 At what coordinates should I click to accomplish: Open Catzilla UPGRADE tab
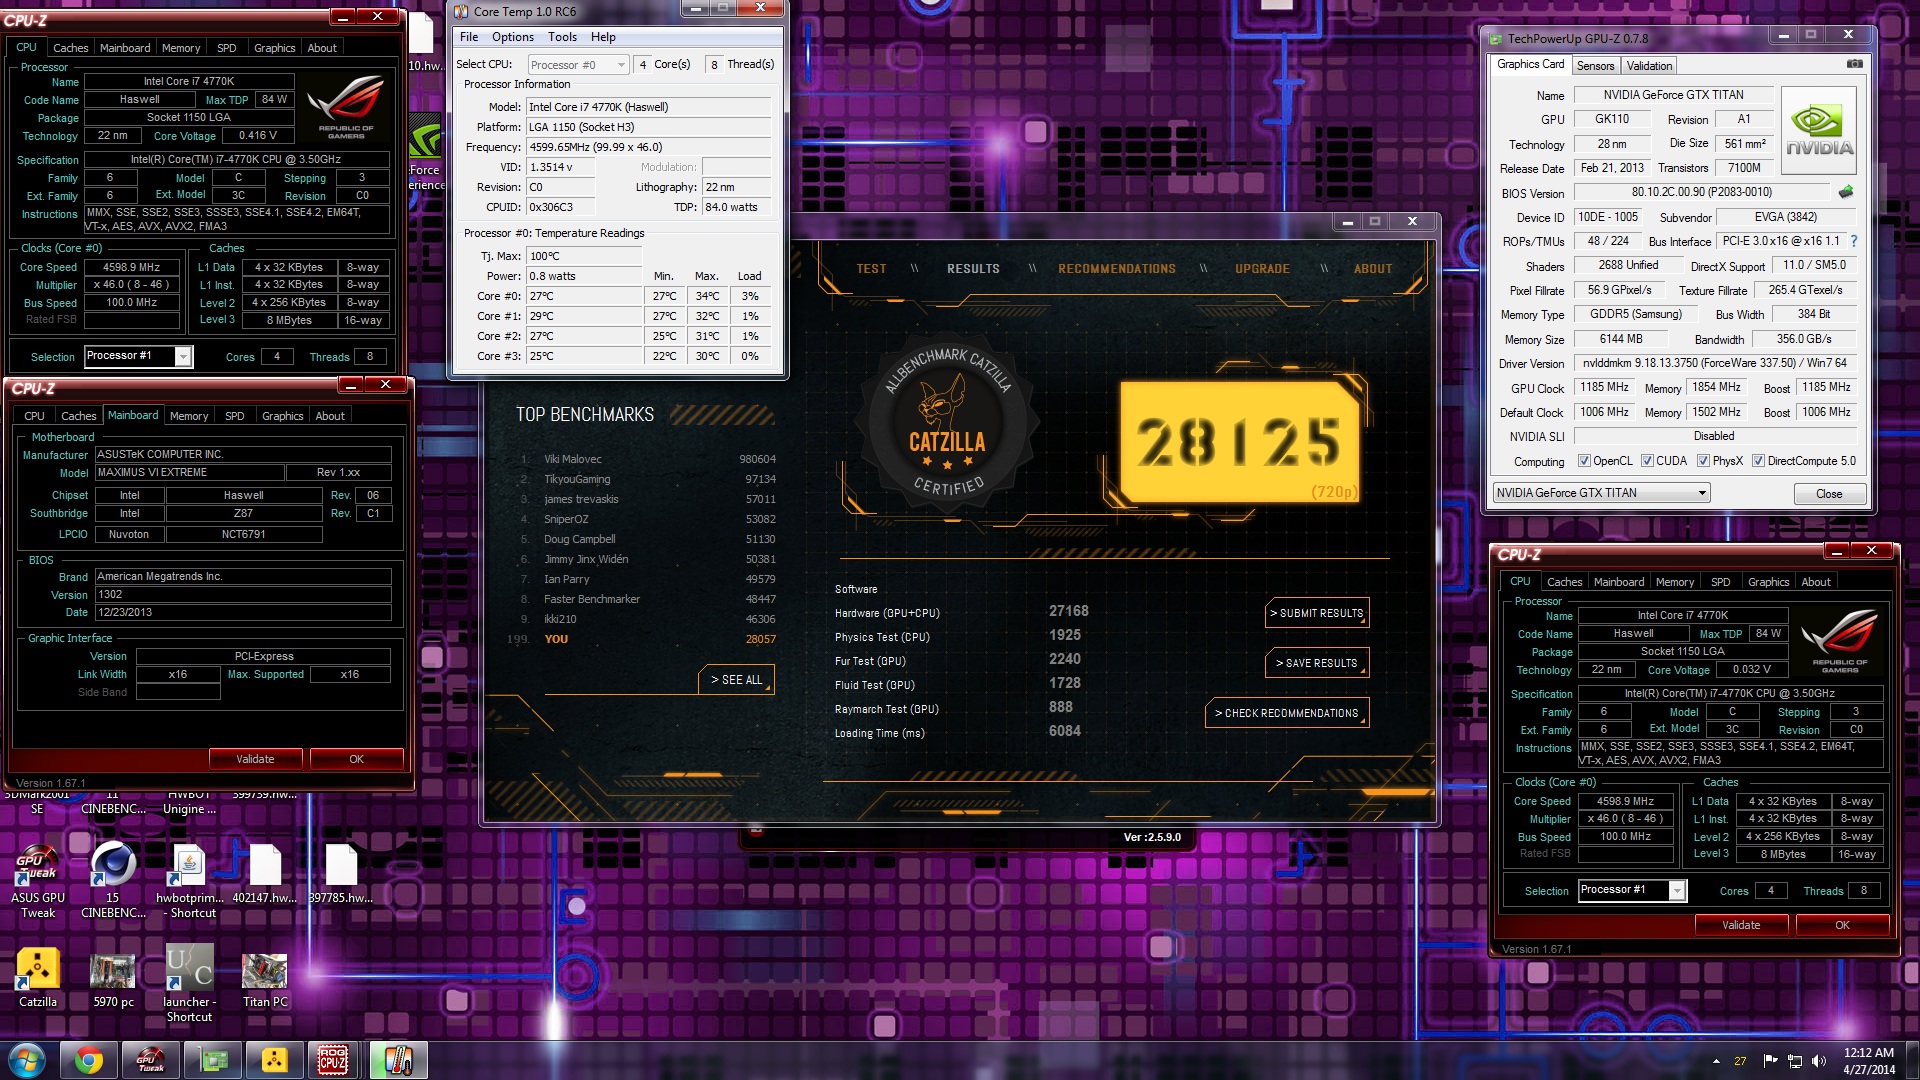1262,269
